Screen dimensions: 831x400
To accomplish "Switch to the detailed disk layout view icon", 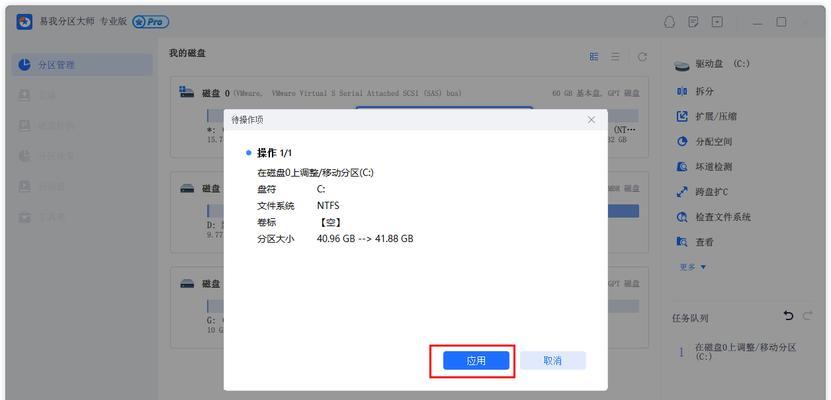I will (x=594, y=57).
